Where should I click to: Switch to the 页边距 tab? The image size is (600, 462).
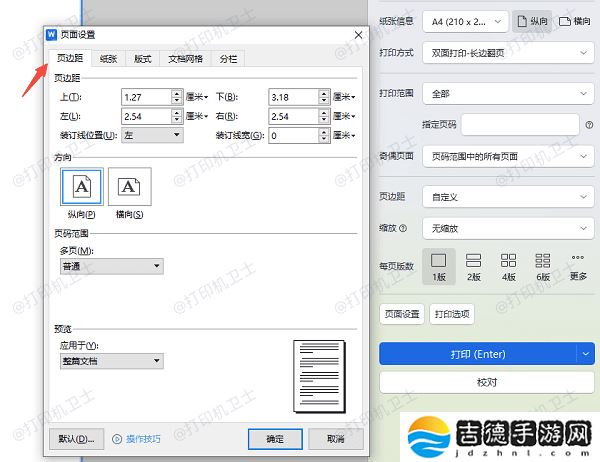coord(70,58)
